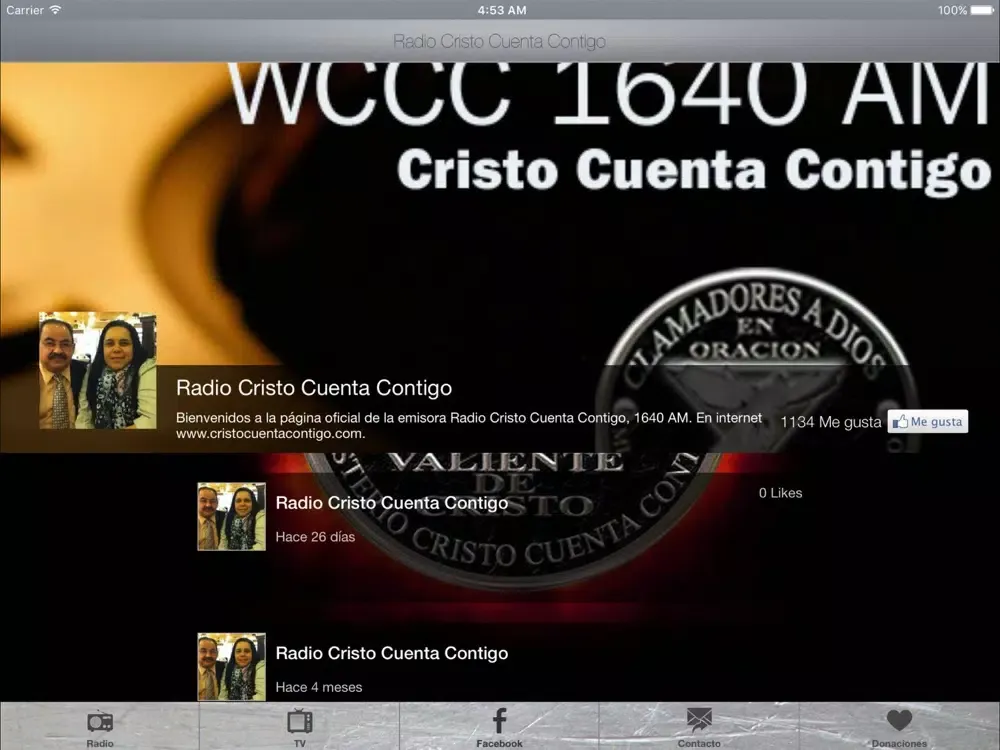1000x750 pixels.
Task: Tap the Wi-Fi status icon
Action: click(55, 10)
